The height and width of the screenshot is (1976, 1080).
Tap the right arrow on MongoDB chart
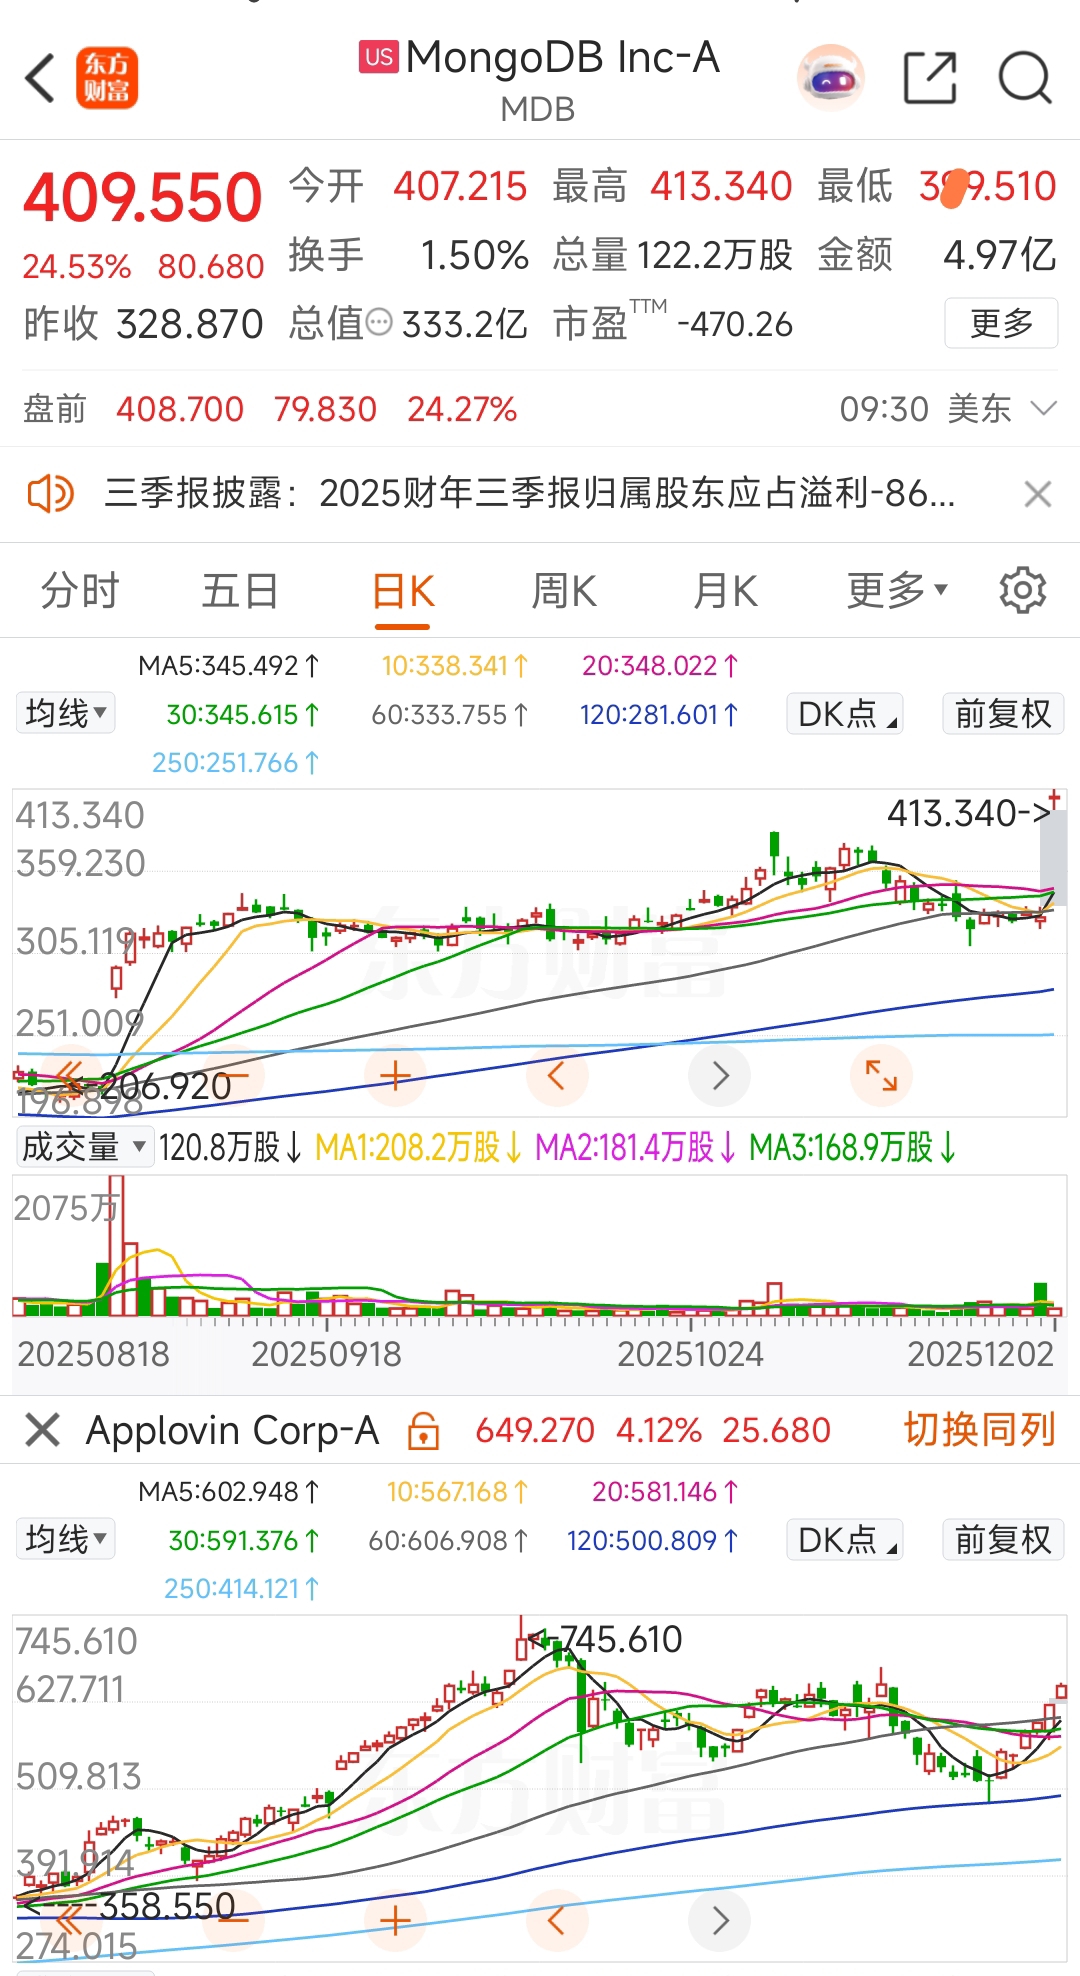click(x=720, y=1076)
